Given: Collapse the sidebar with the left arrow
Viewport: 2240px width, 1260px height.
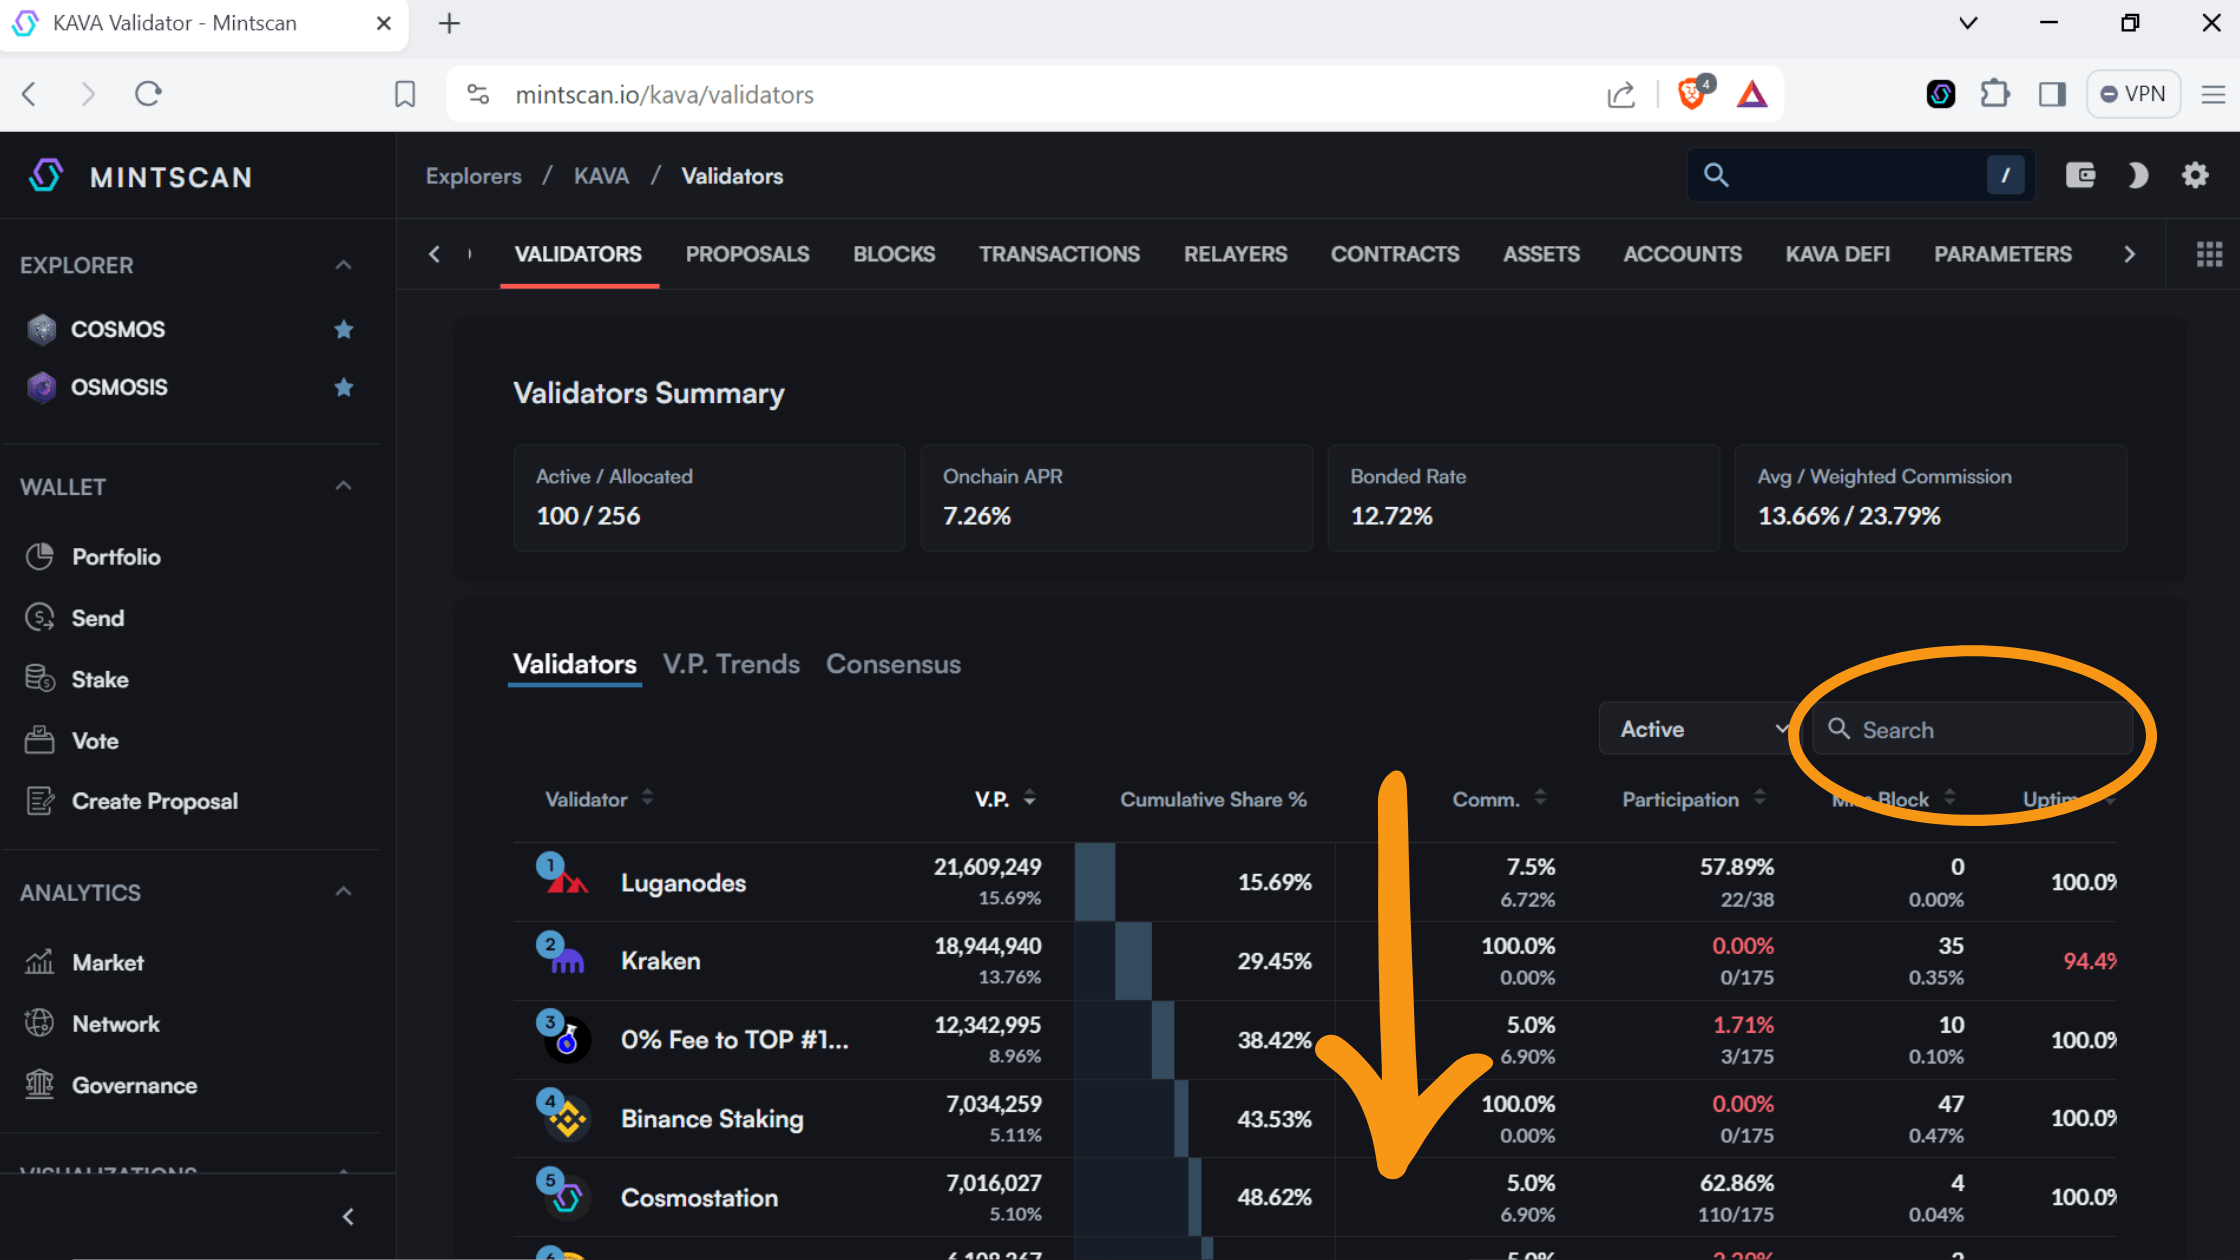Looking at the screenshot, I should (x=348, y=1216).
